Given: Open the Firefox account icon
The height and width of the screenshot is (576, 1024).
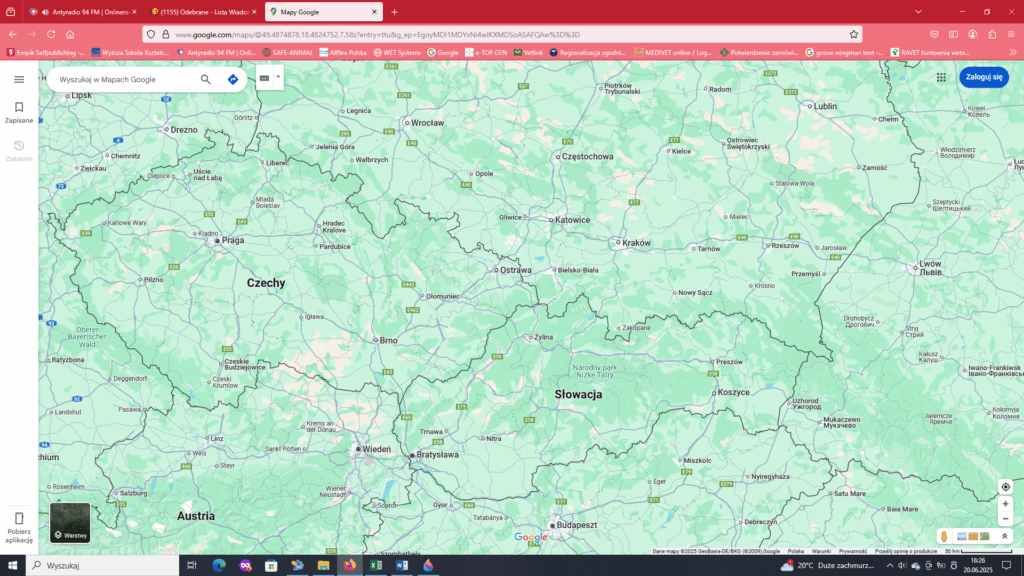Looking at the screenshot, I should pyautogui.click(x=972, y=35).
